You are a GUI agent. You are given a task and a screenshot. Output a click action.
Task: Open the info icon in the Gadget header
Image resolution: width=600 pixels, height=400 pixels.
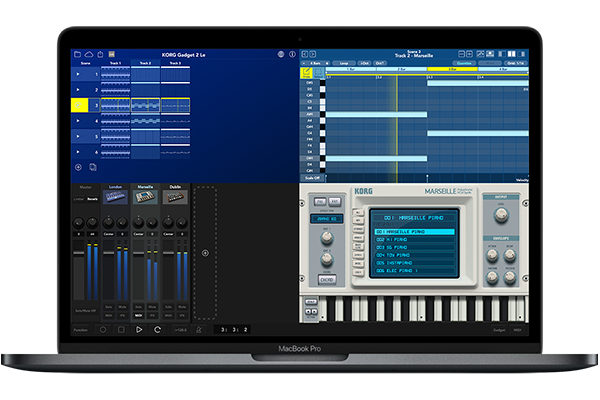pos(292,54)
